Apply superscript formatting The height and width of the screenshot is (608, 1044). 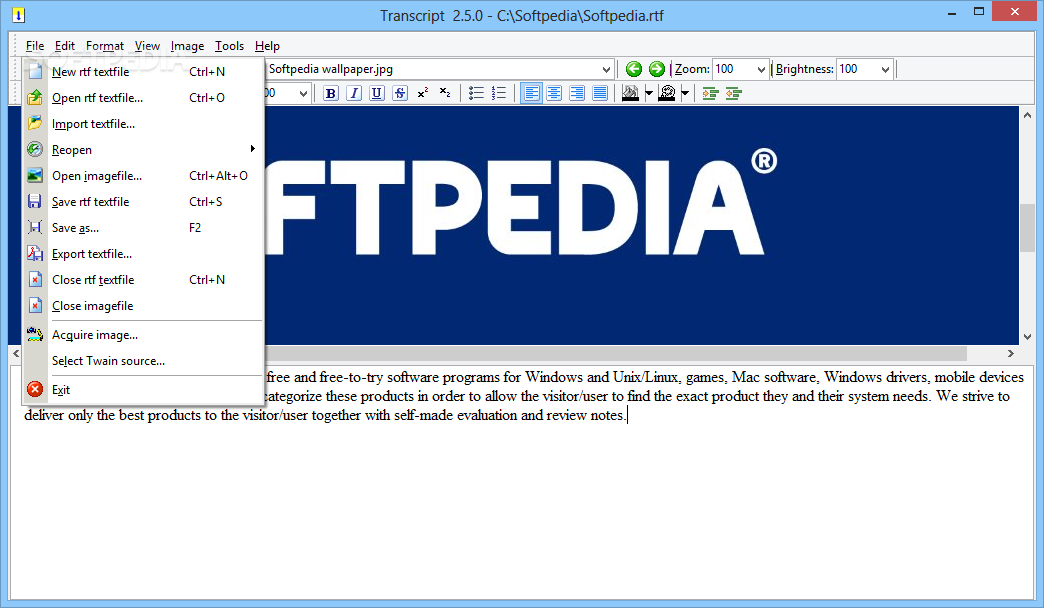coord(422,93)
